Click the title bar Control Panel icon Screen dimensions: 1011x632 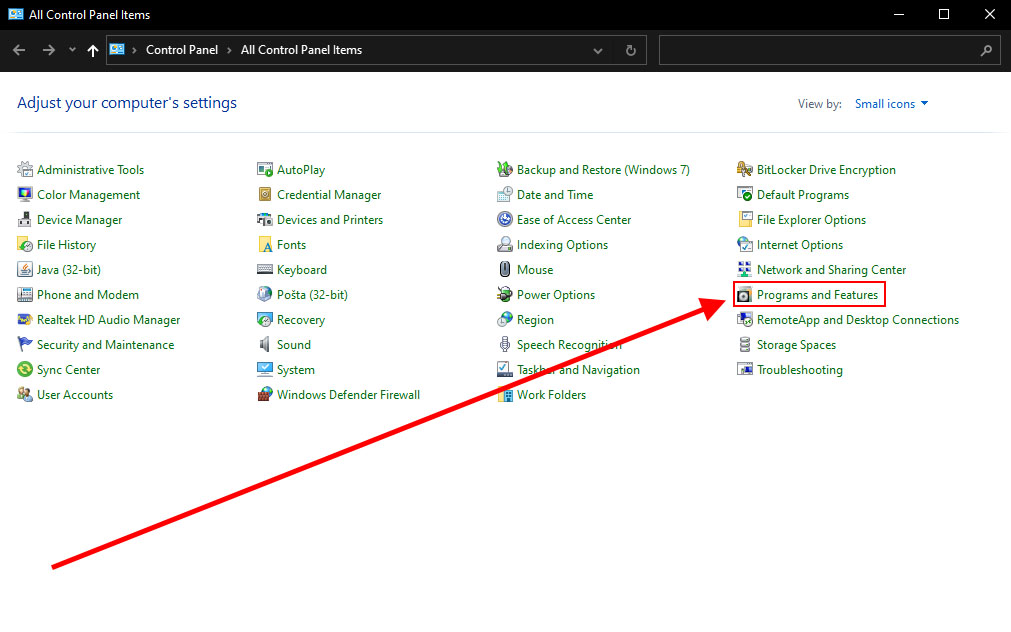coord(15,14)
